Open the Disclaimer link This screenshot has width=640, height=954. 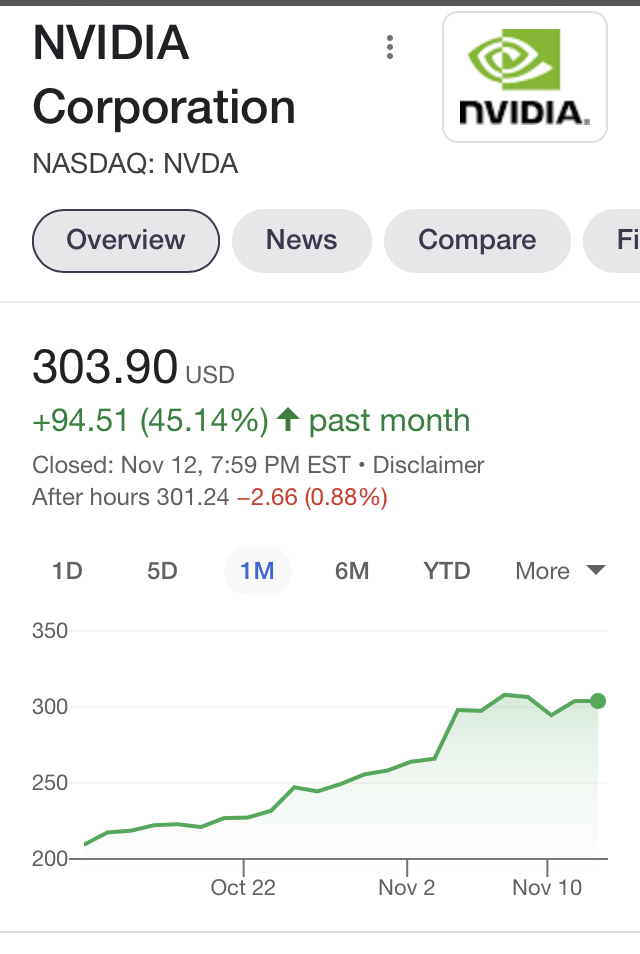[x=428, y=465]
